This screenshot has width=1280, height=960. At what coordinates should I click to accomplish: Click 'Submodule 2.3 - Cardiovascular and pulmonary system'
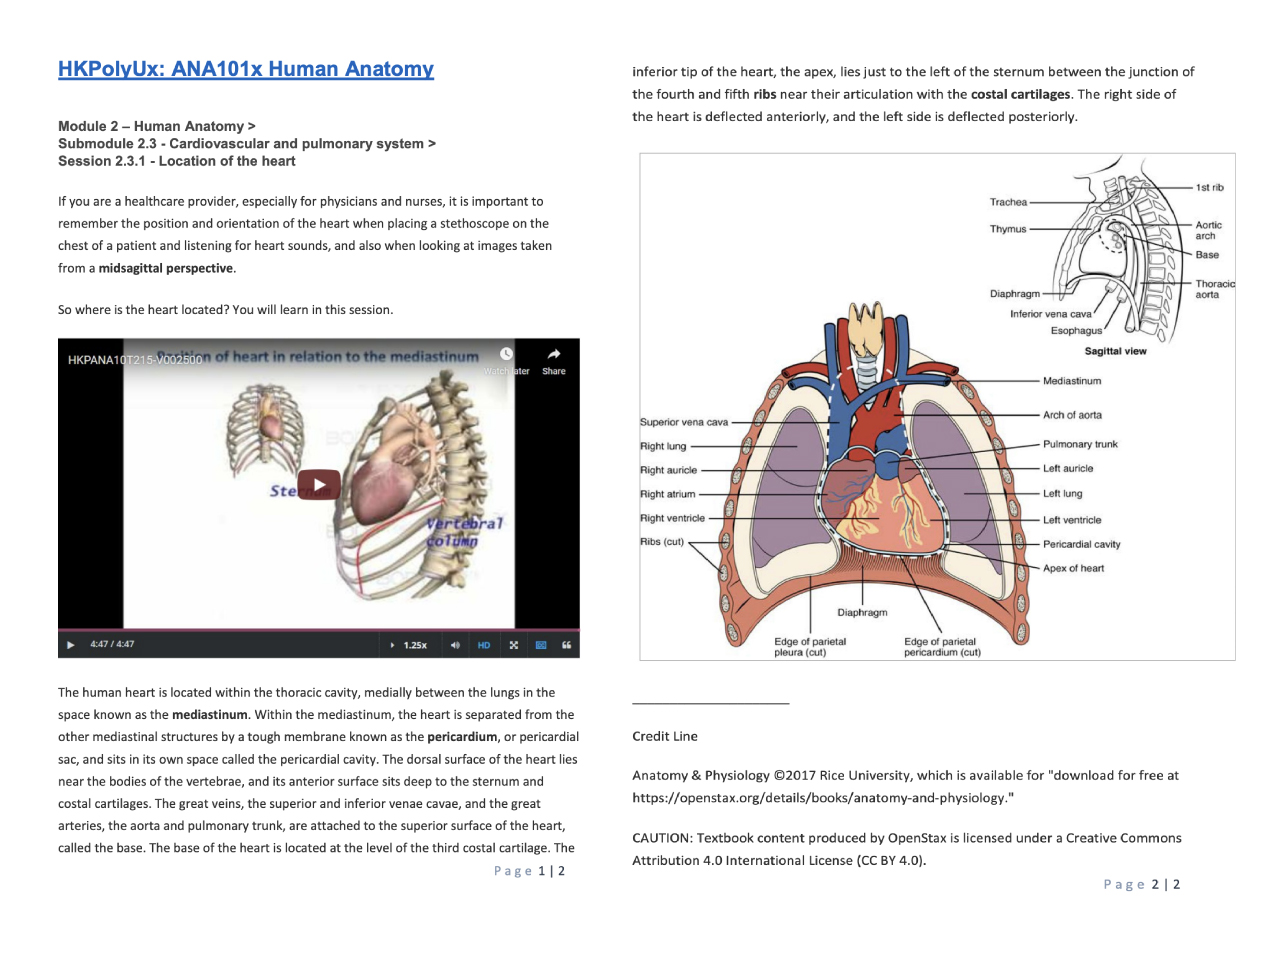(241, 143)
